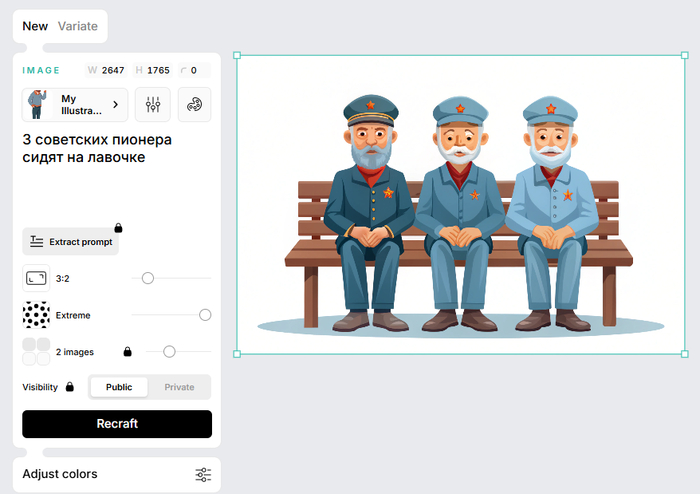Set visibility to Public

point(119,387)
